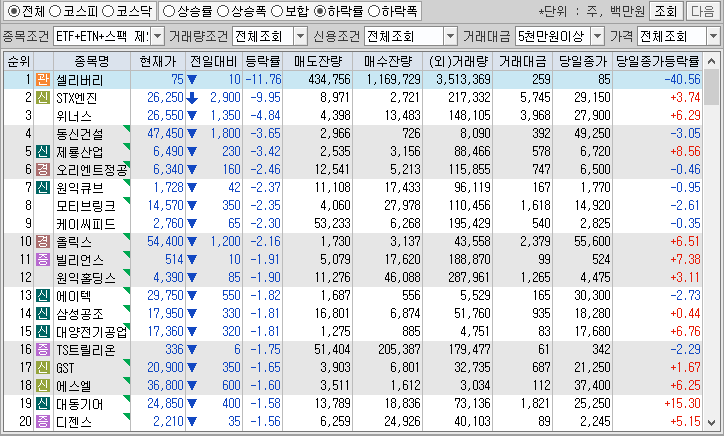Click the 매수잔량 column header

pos(387,61)
